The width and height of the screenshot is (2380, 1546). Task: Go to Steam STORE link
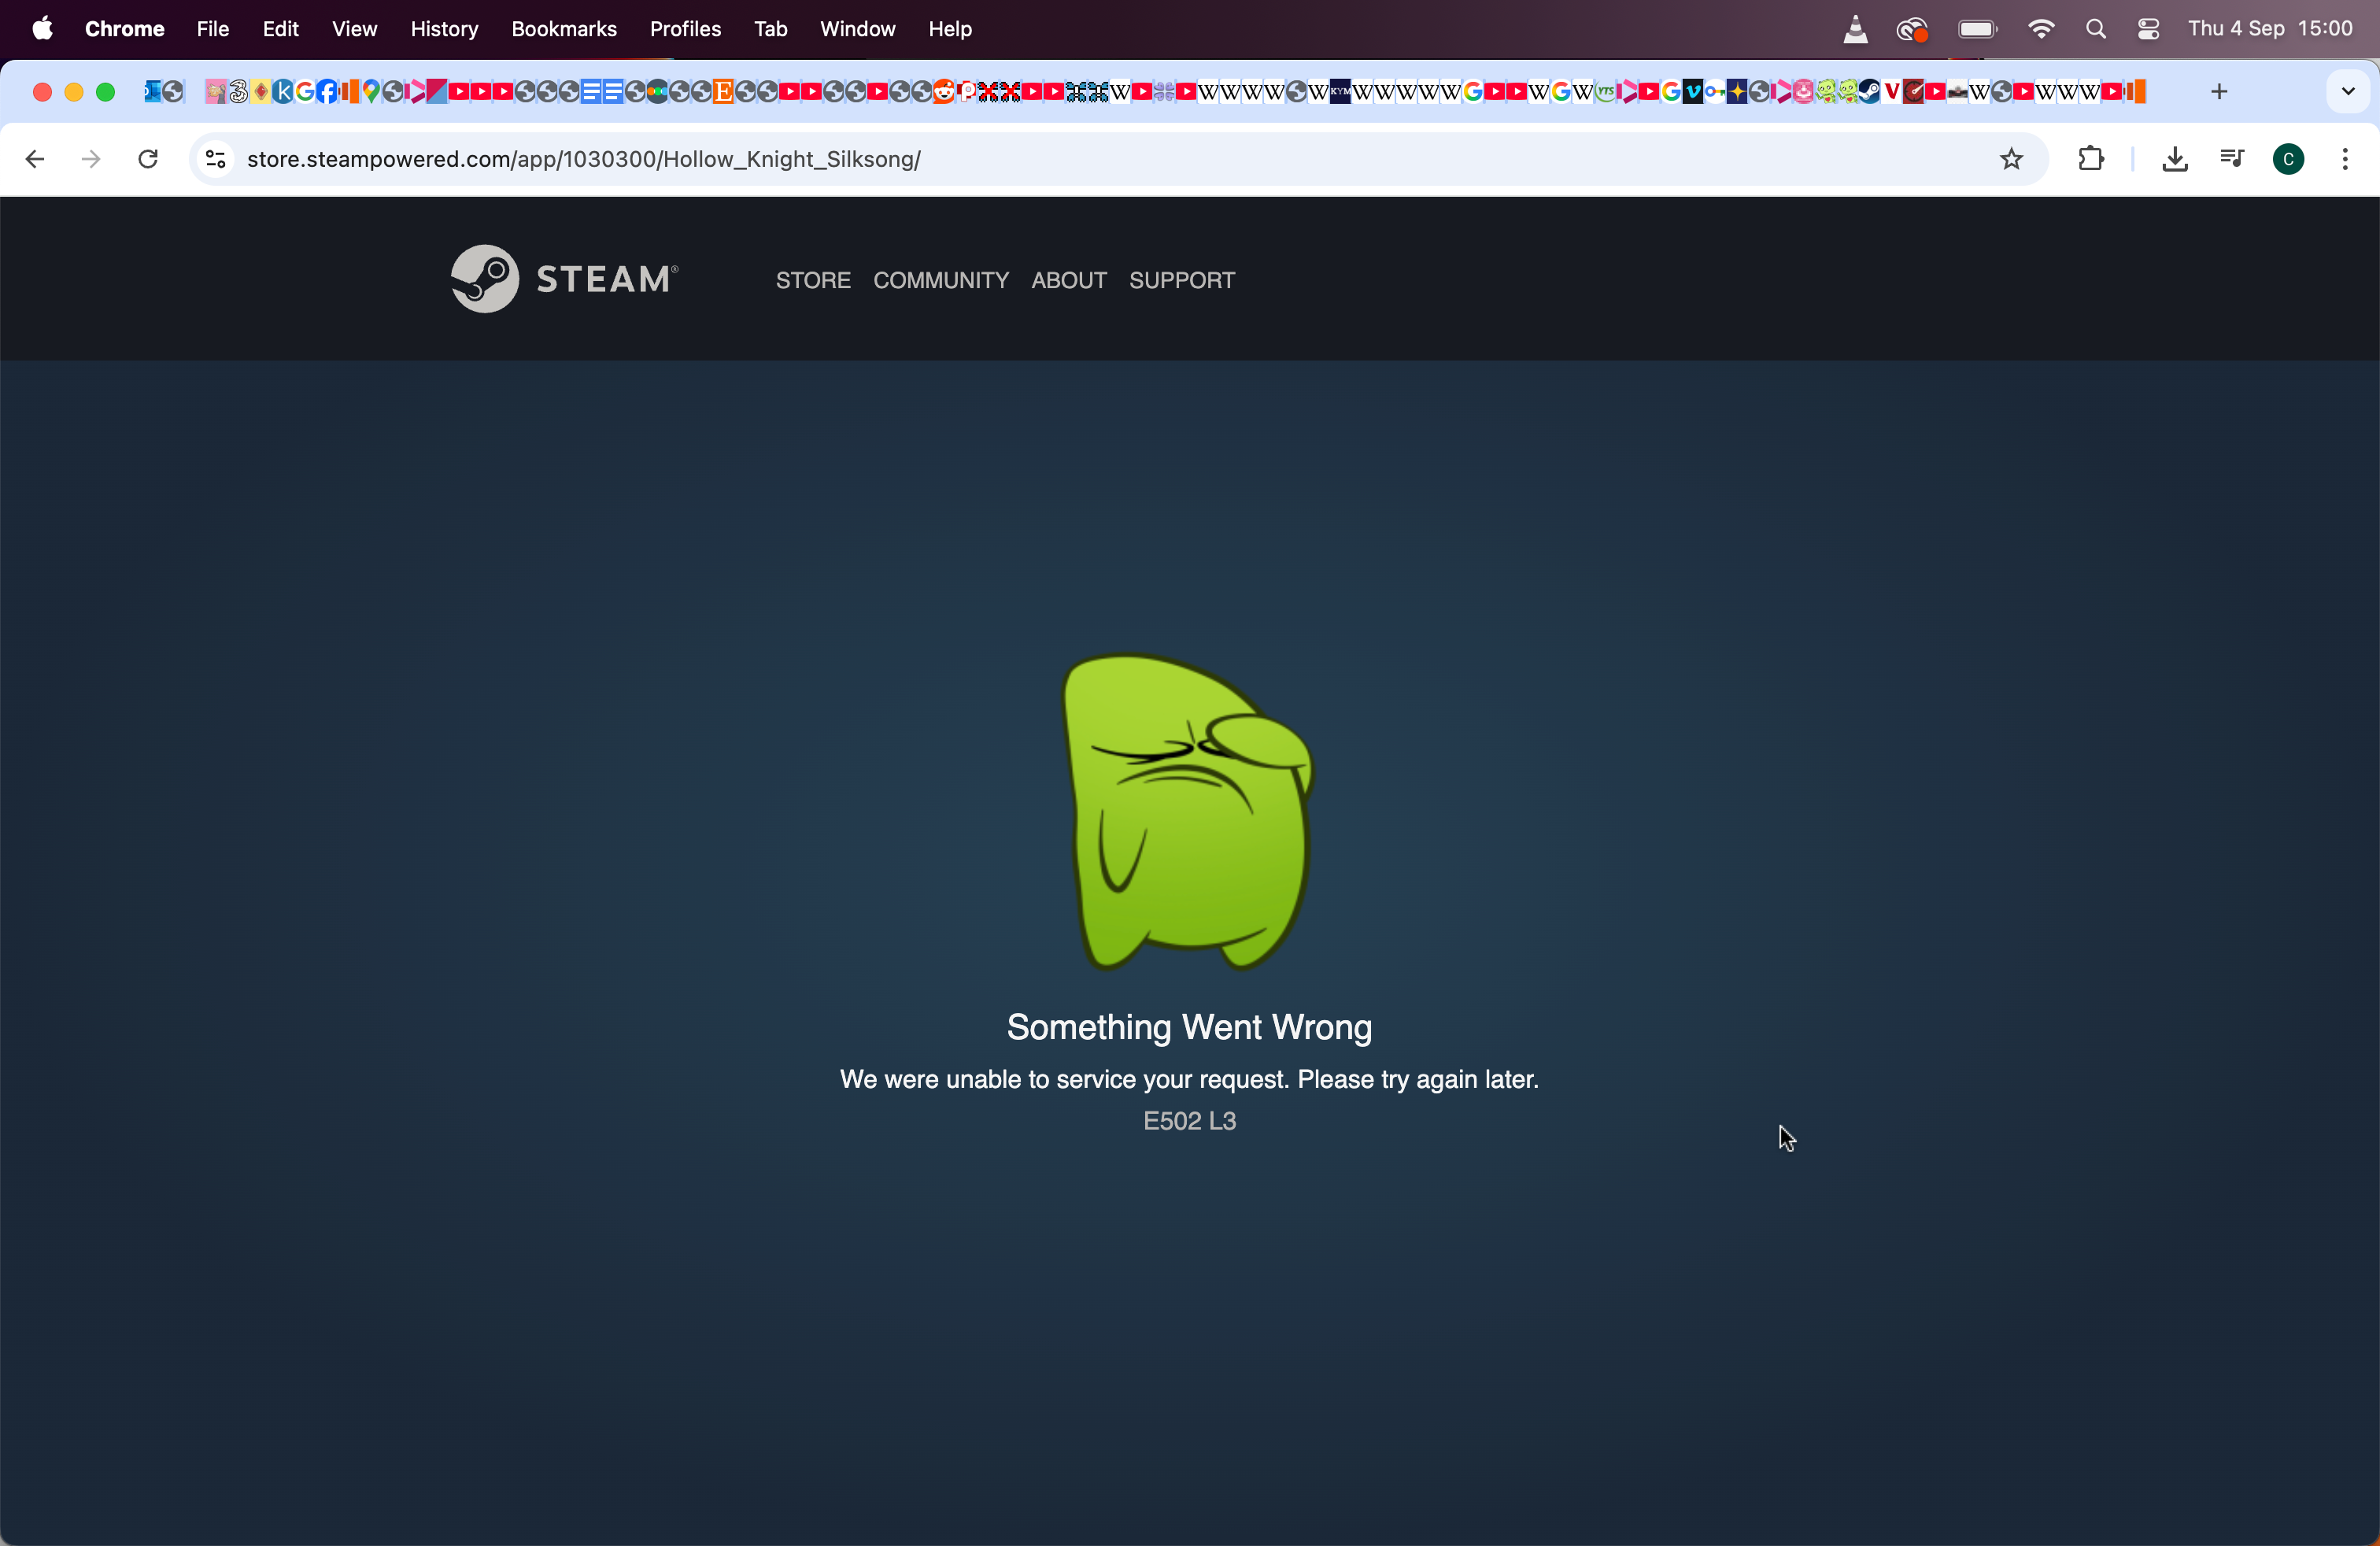813,280
